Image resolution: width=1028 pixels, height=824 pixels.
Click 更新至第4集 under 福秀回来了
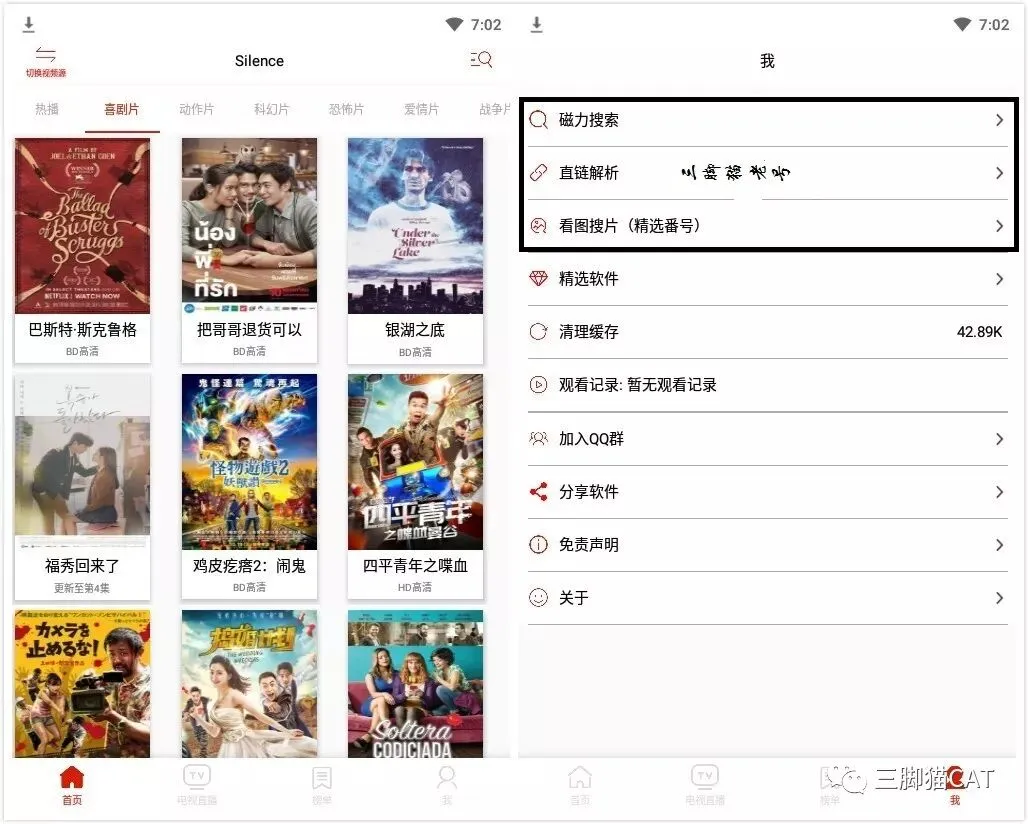pyautogui.click(x=82, y=588)
